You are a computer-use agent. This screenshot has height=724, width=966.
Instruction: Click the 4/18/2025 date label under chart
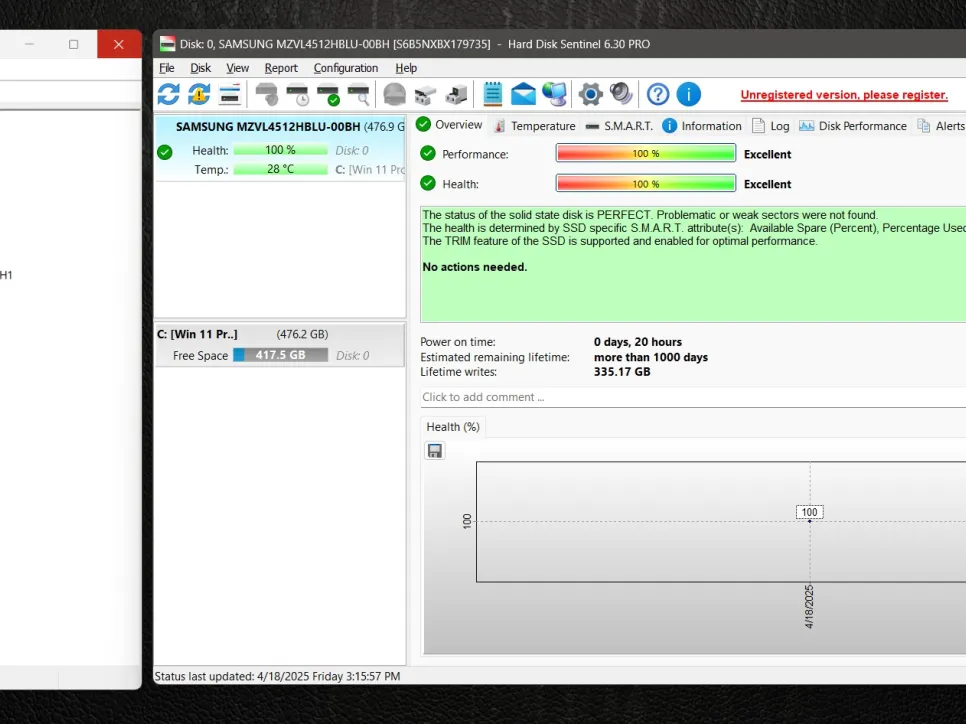(810, 606)
